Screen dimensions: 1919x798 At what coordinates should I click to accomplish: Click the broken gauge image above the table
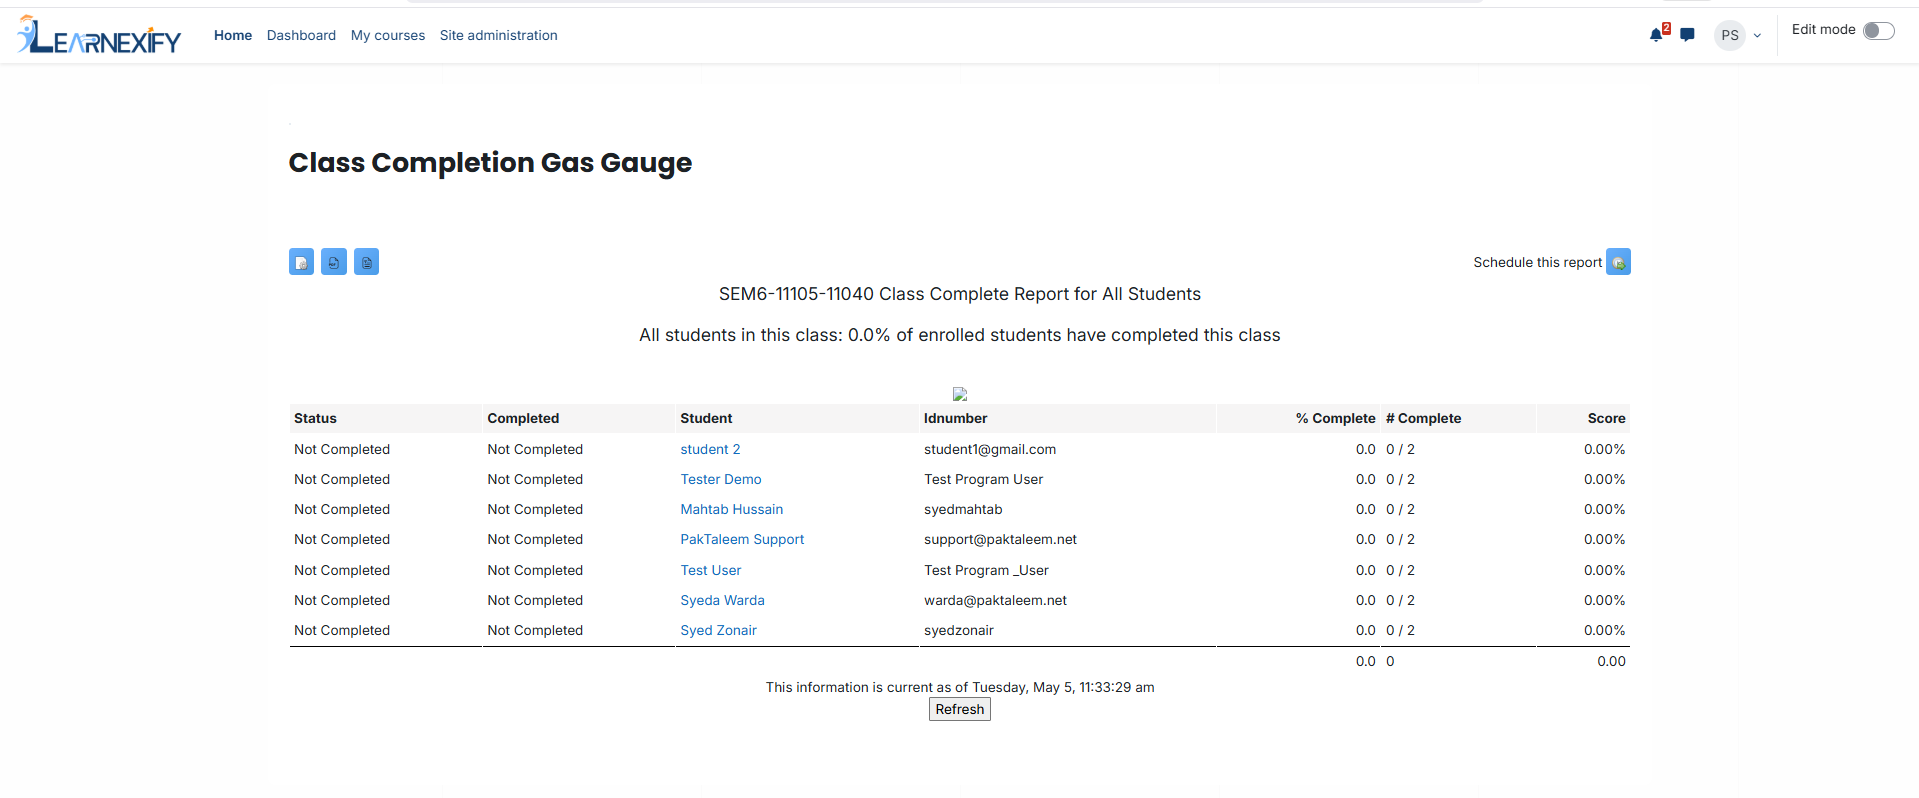(x=960, y=394)
